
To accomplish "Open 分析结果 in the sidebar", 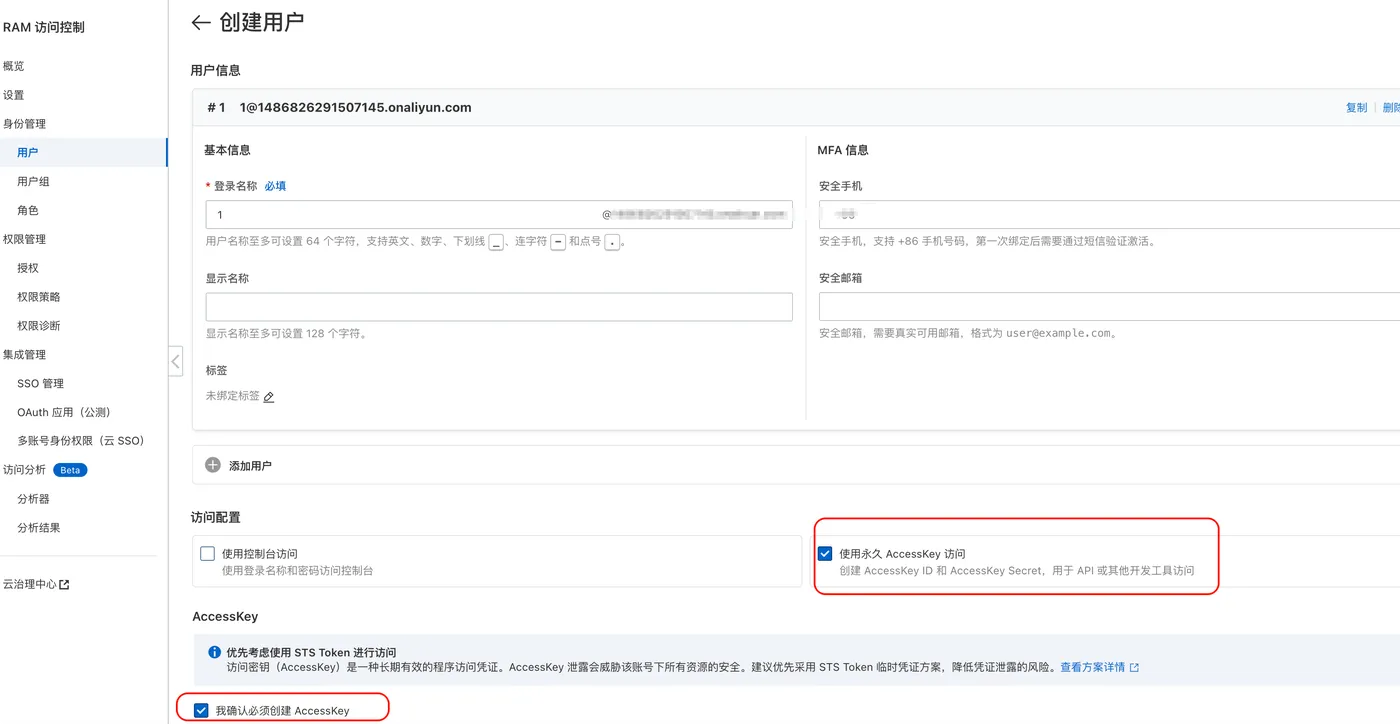I will (39, 528).
